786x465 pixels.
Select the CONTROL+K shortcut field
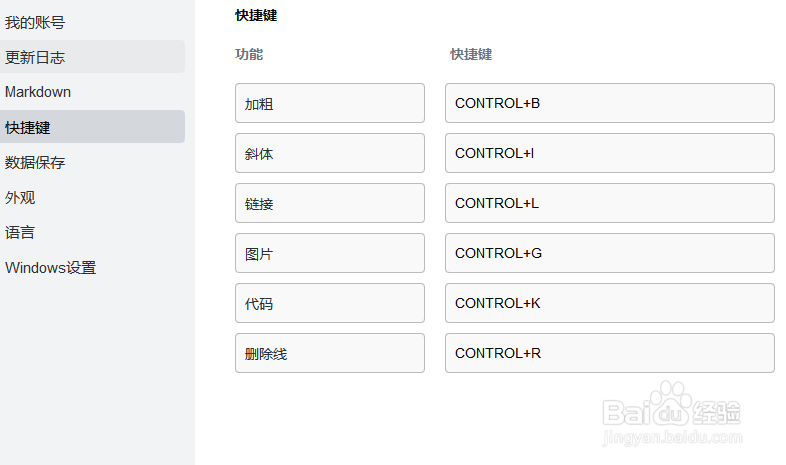(x=609, y=303)
